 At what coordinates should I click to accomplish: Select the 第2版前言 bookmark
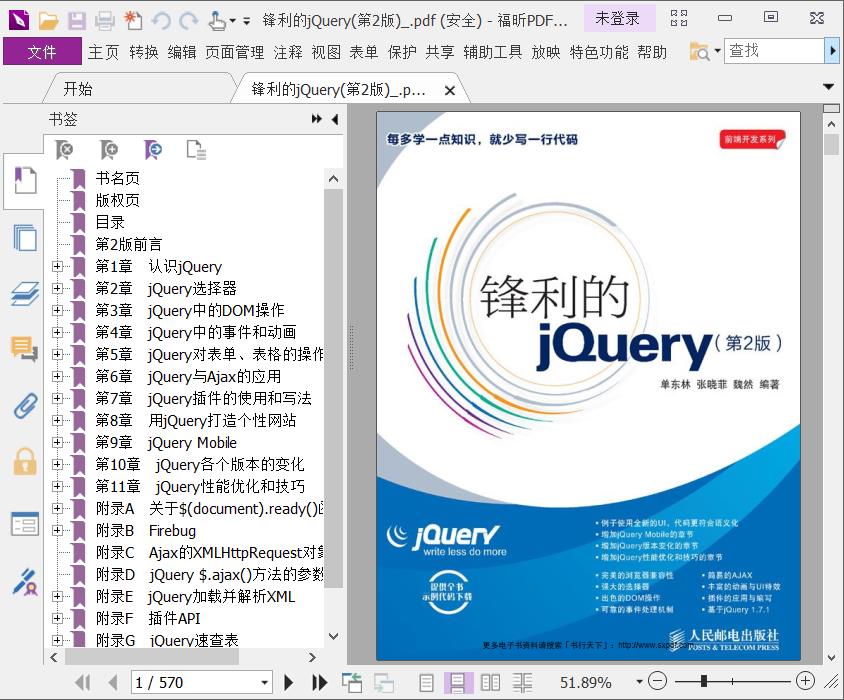(129, 244)
